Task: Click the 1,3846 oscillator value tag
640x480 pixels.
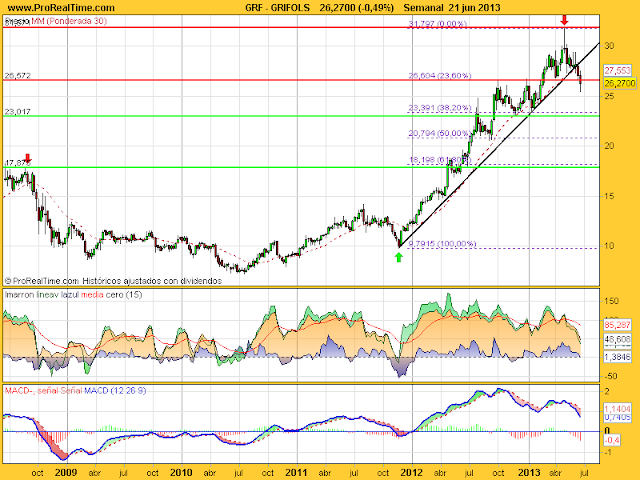Action: [618, 357]
